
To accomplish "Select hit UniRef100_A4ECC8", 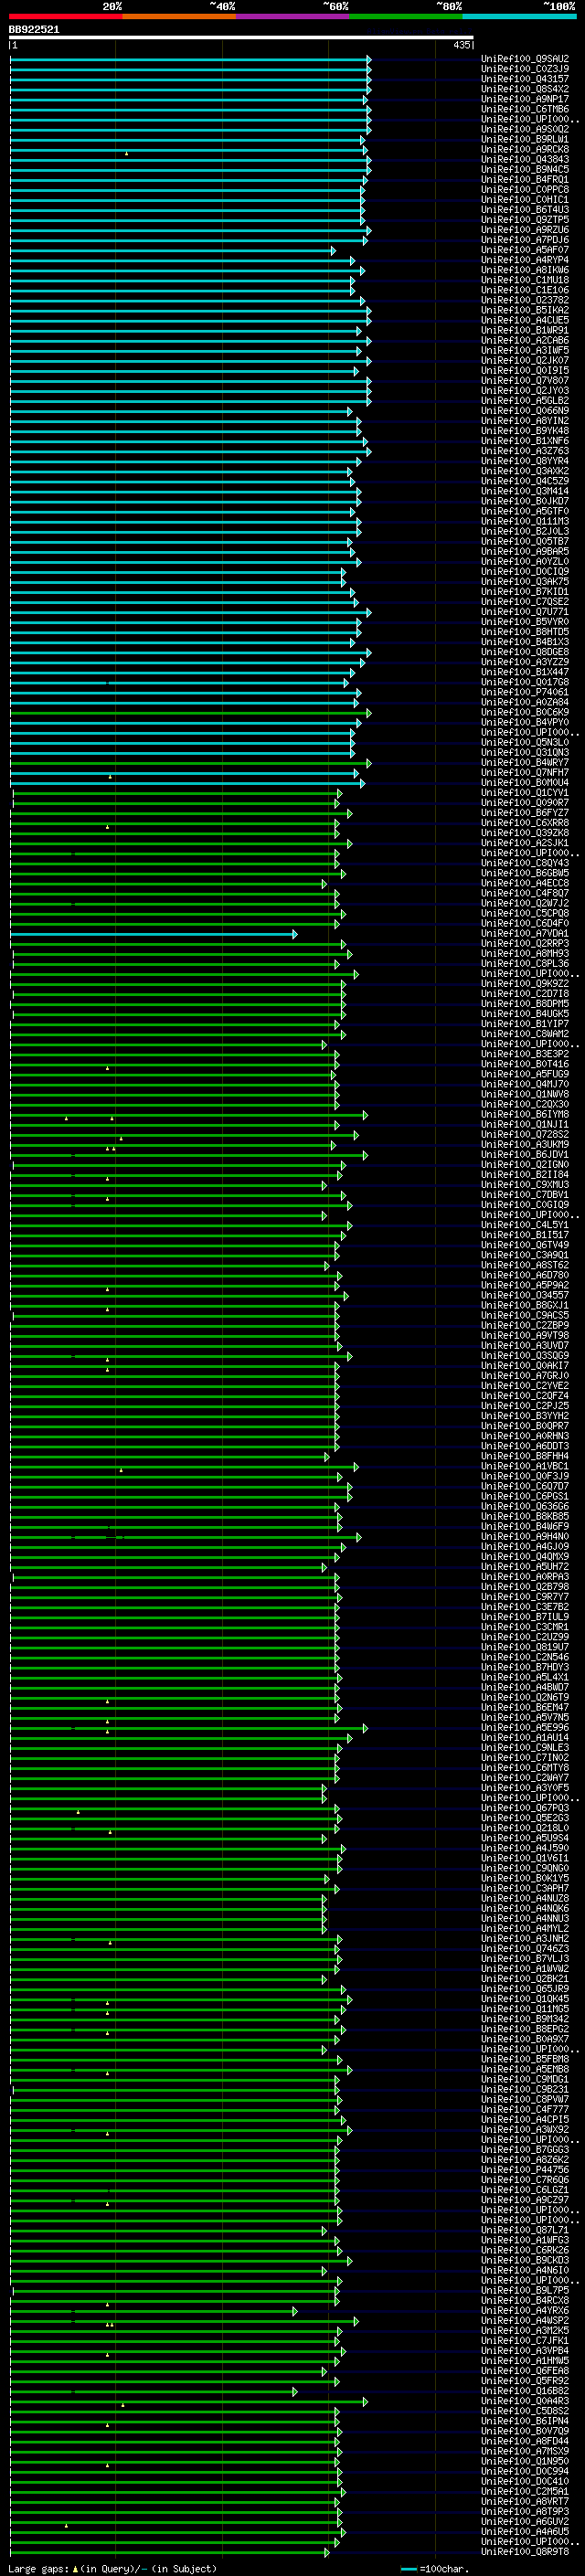I will point(525,883).
